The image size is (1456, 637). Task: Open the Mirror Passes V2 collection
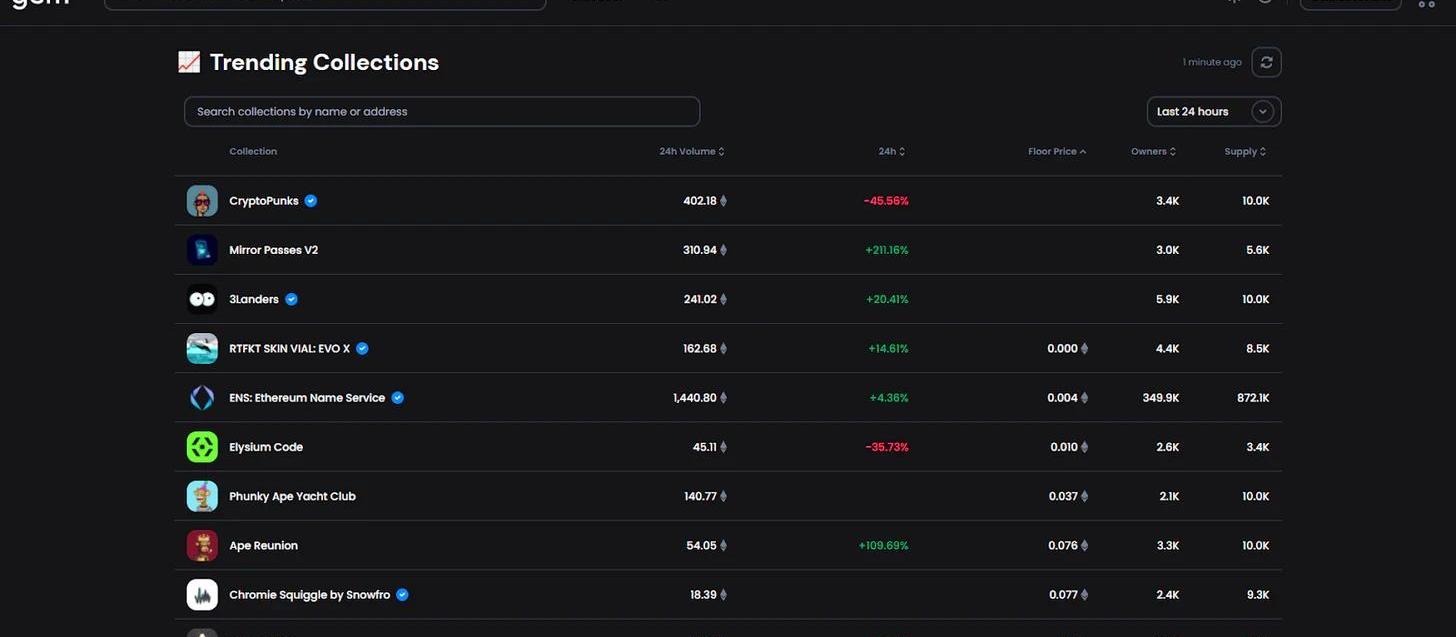pos(274,250)
